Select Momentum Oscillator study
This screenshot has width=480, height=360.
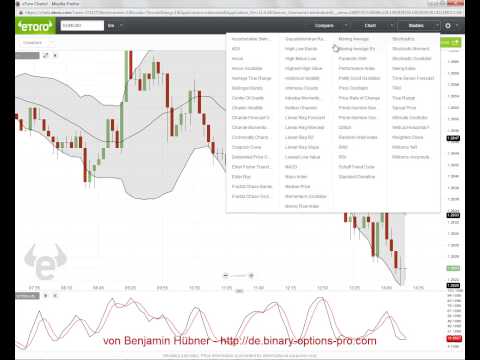[306, 196]
